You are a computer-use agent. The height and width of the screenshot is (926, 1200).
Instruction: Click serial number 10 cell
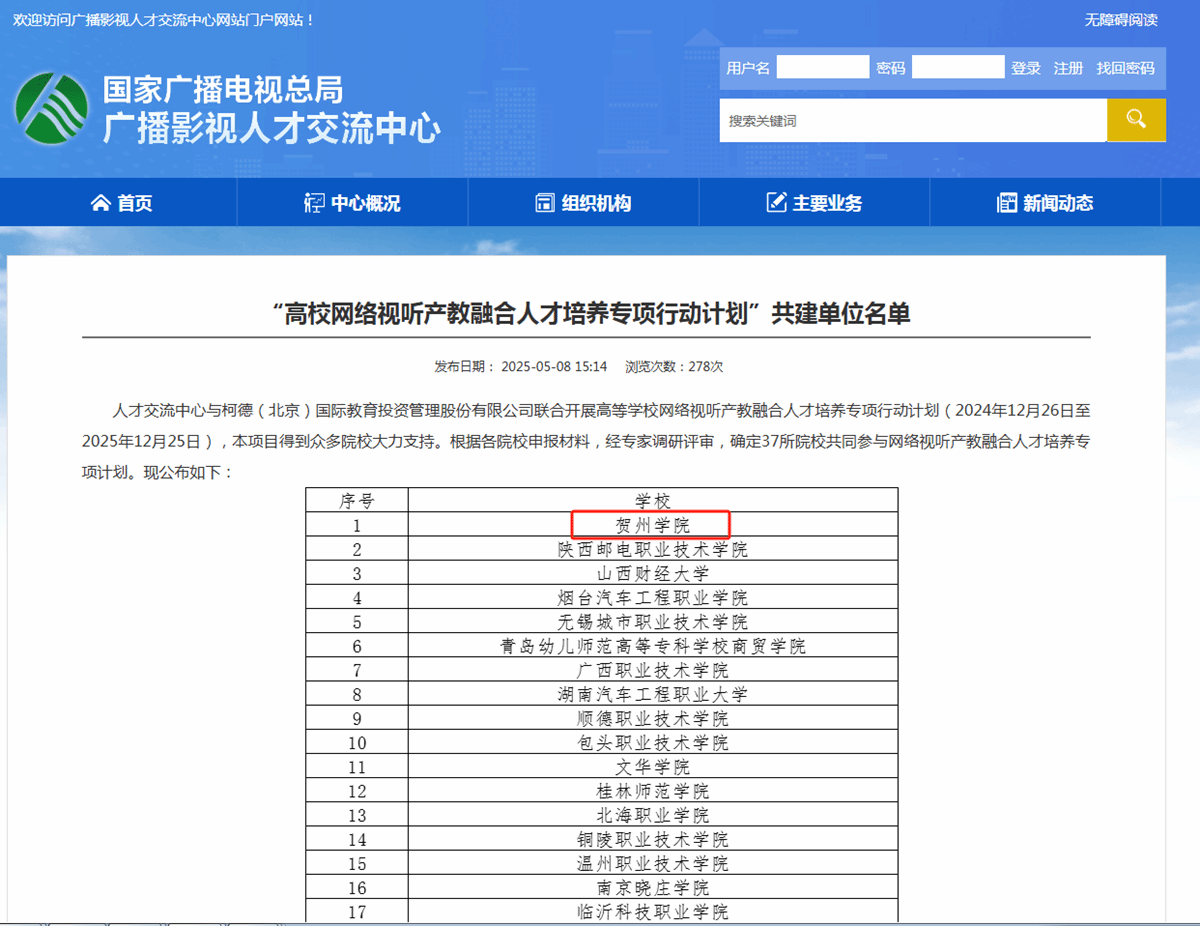(357, 742)
